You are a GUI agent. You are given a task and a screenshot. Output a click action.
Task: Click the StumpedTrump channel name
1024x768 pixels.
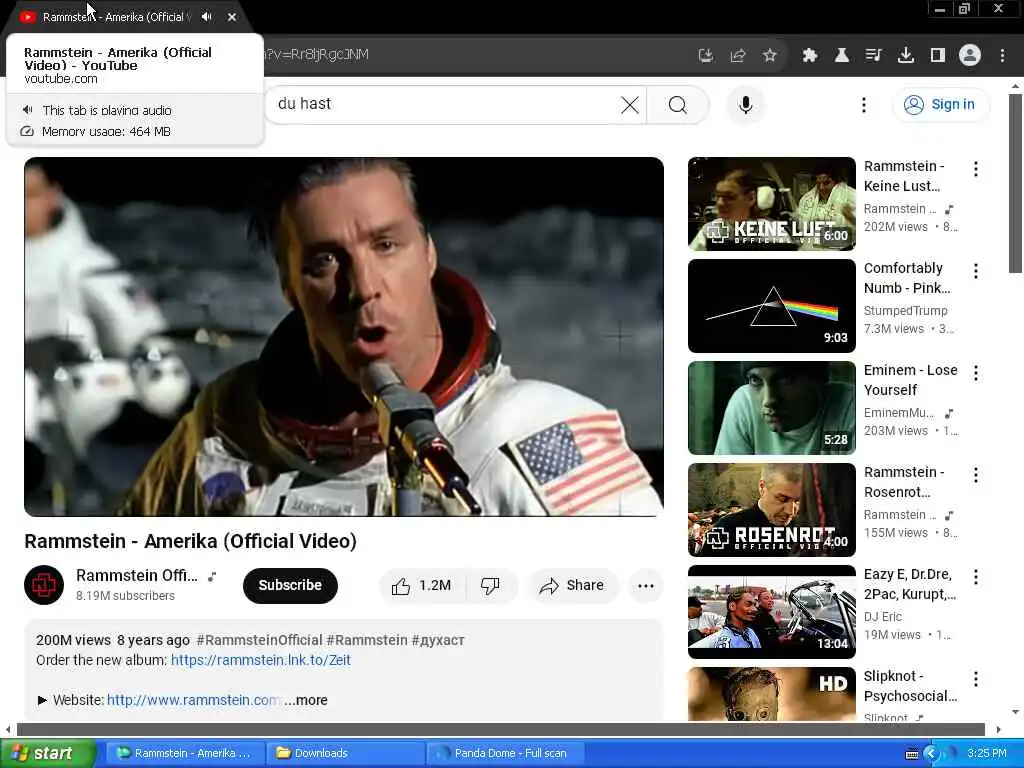pyautogui.click(x=905, y=311)
